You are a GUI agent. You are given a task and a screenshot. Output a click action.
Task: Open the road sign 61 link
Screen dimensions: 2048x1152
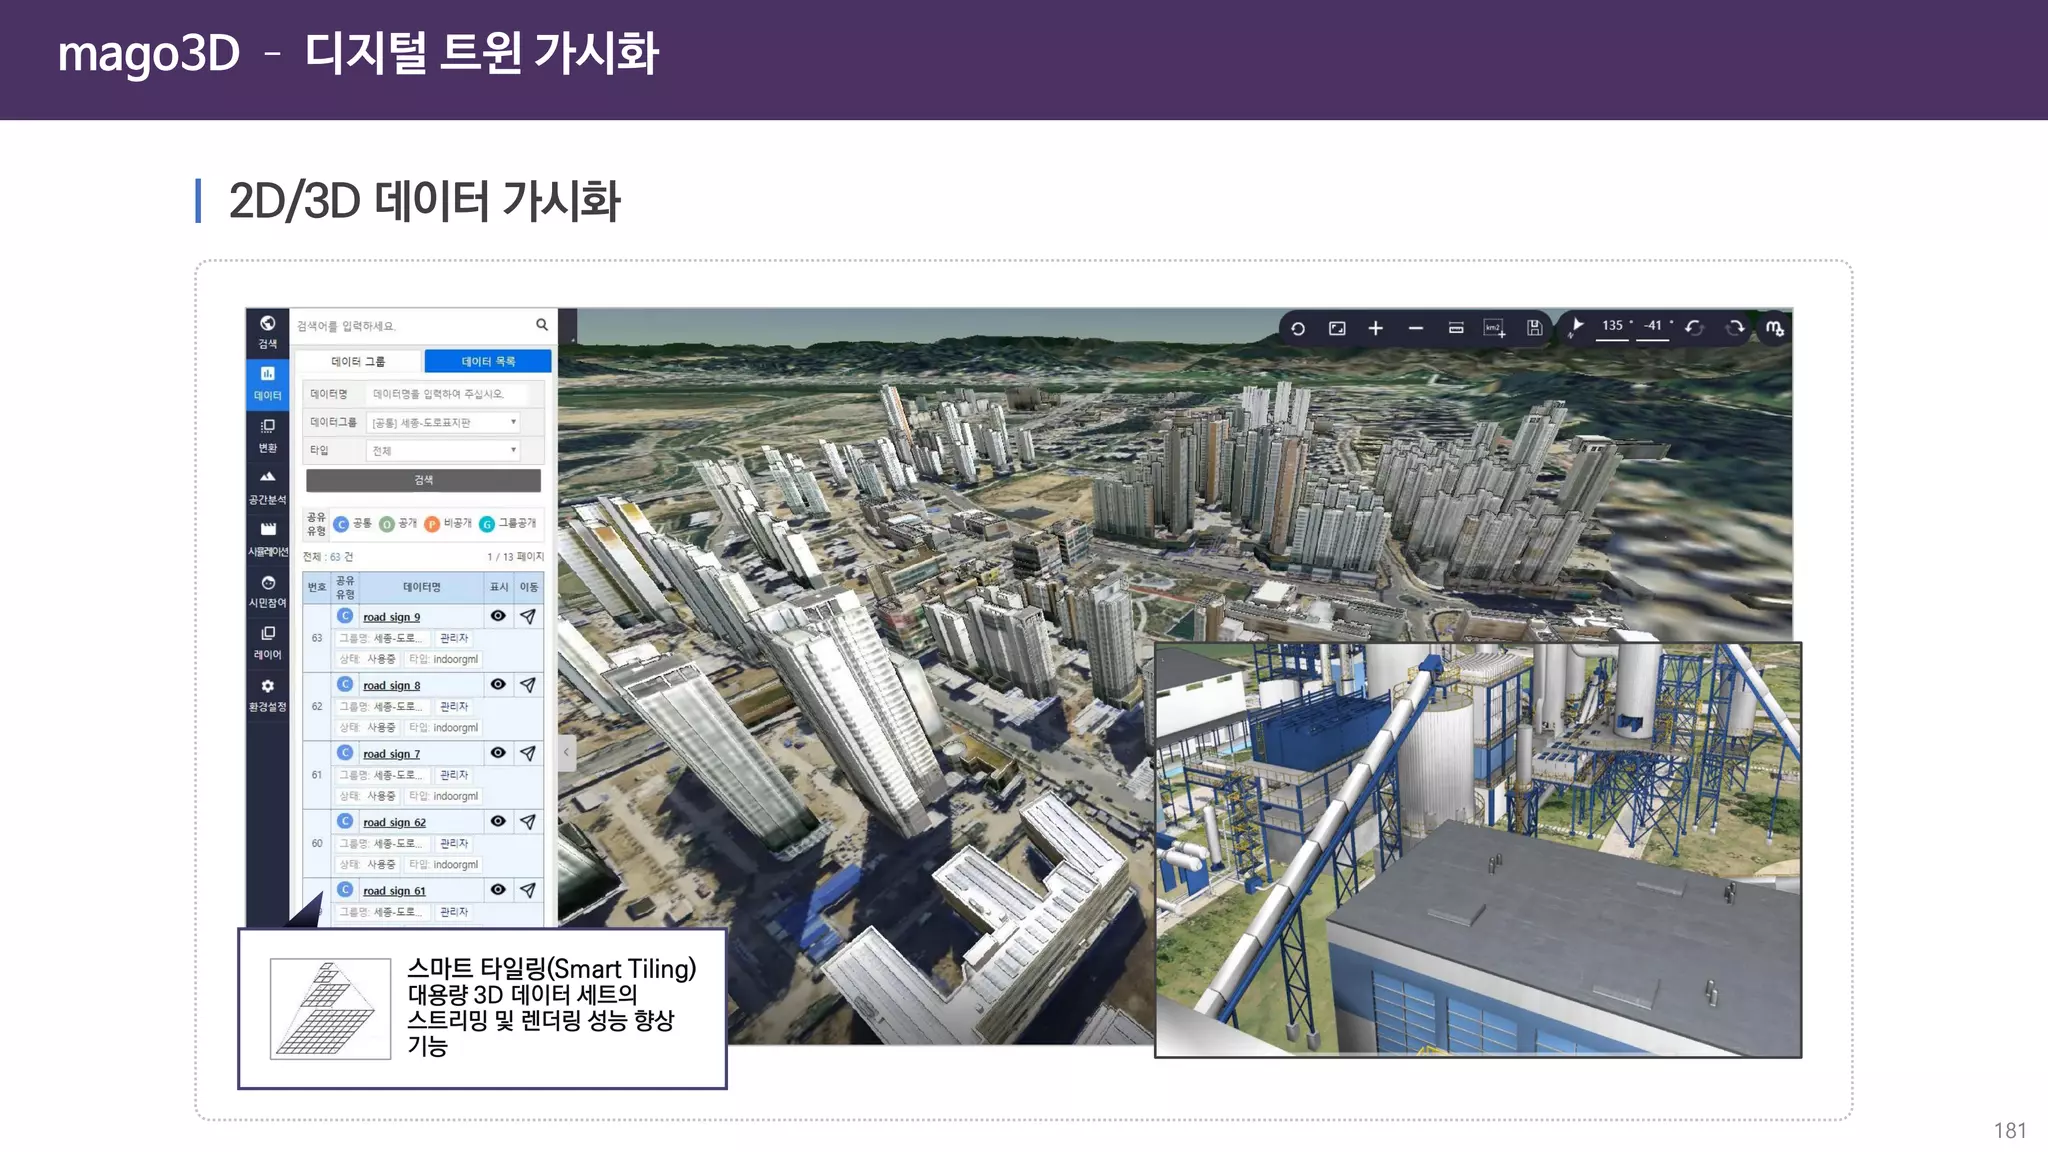point(394,891)
